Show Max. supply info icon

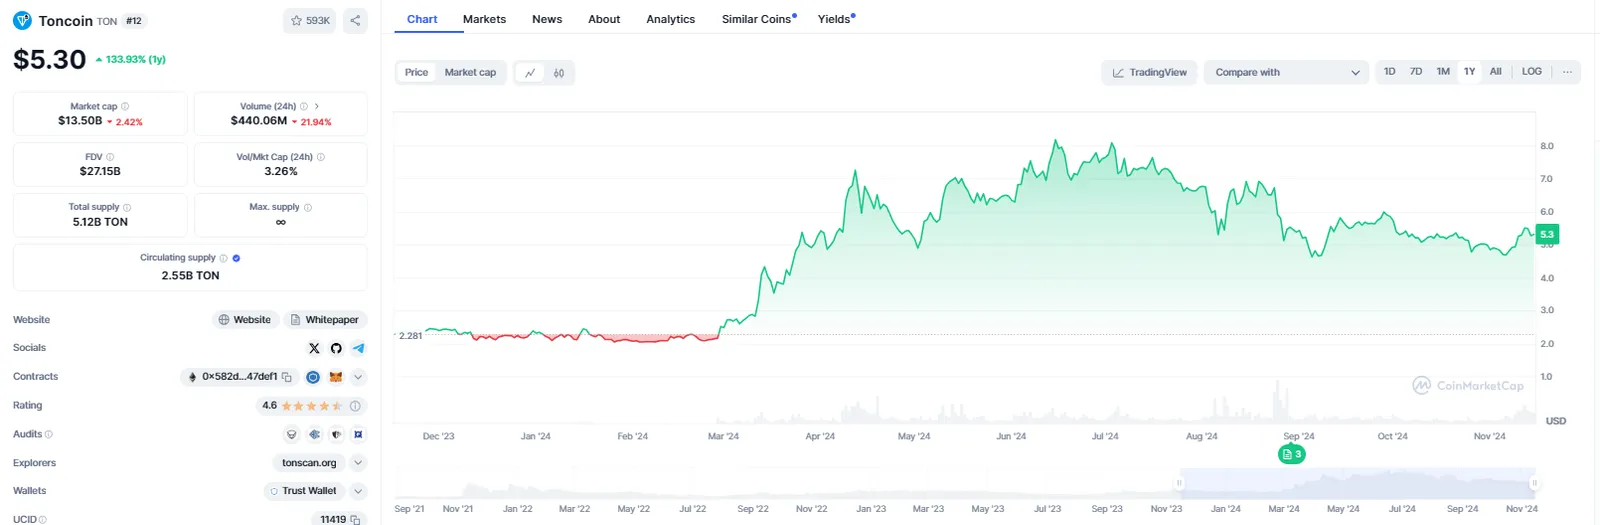pos(308,207)
